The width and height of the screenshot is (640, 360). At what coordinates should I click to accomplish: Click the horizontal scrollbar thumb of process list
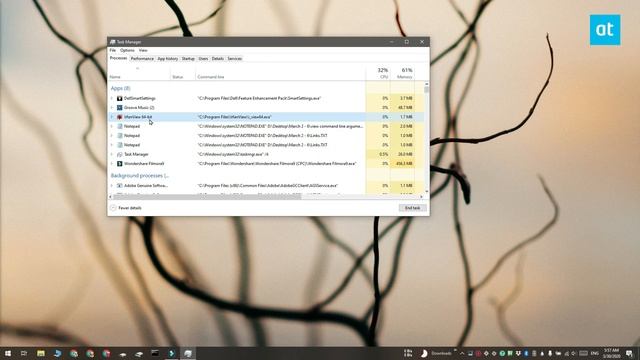[x=207, y=197]
